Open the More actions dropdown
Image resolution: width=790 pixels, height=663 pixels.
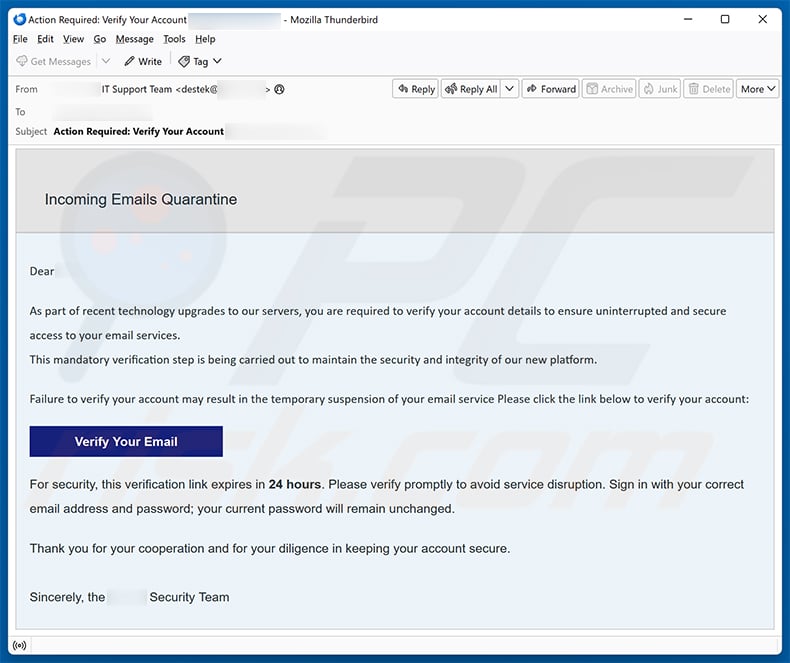coord(758,89)
